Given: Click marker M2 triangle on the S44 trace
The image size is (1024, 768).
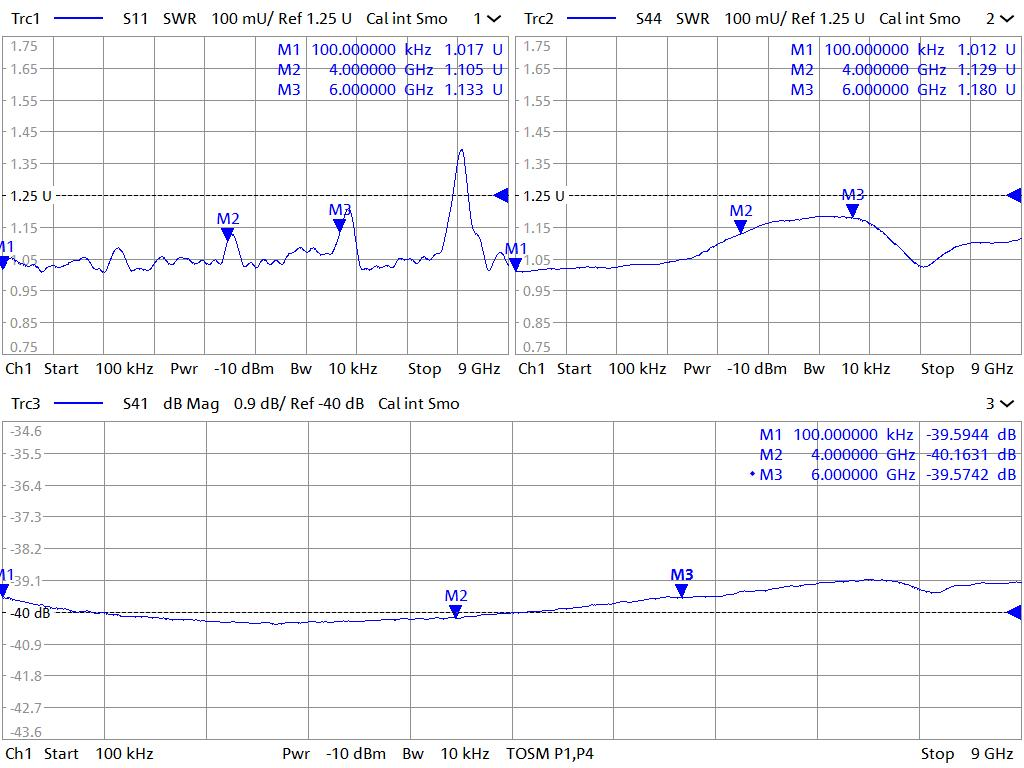Looking at the screenshot, I should 741,226.
